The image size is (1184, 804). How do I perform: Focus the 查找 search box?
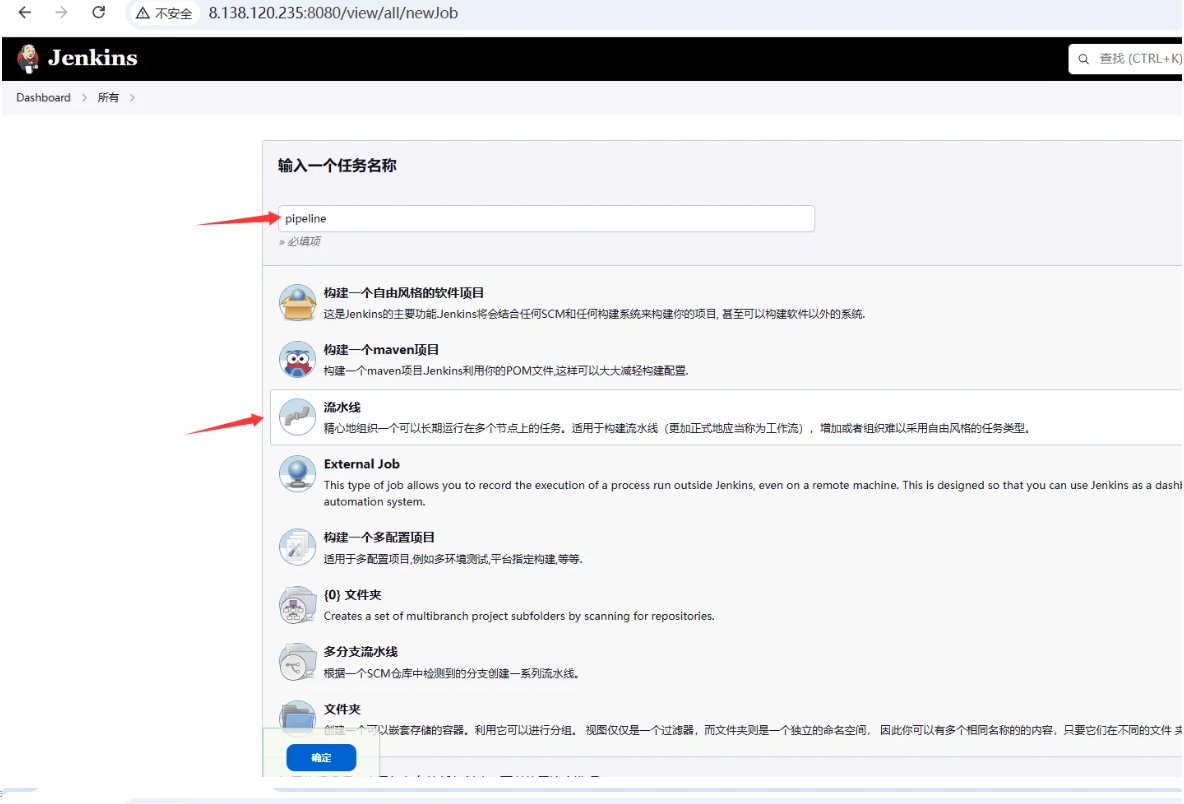(1125, 59)
